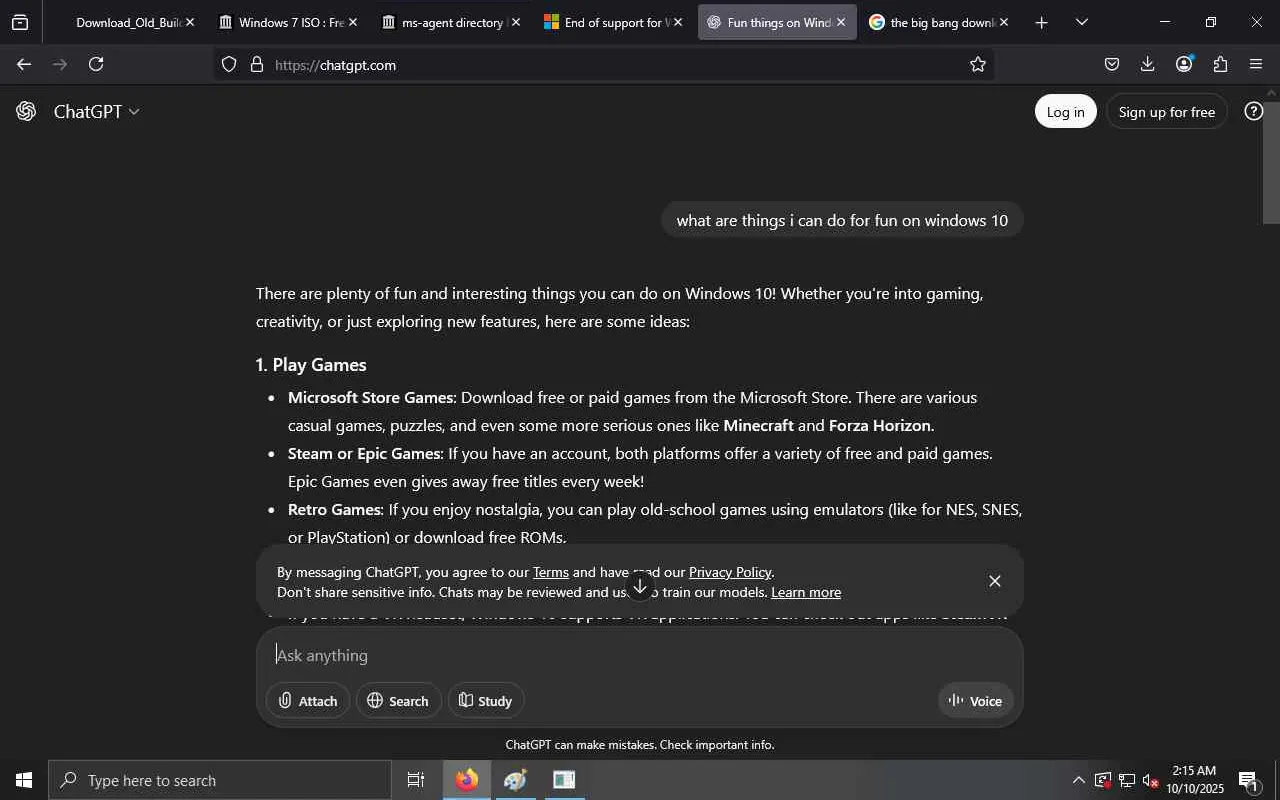Follow the Learn more link
Image resolution: width=1280 pixels, height=800 pixels.
tap(806, 592)
